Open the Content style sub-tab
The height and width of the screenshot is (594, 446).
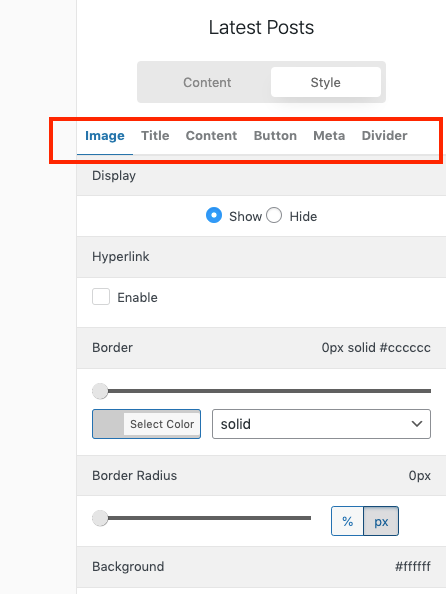point(211,136)
